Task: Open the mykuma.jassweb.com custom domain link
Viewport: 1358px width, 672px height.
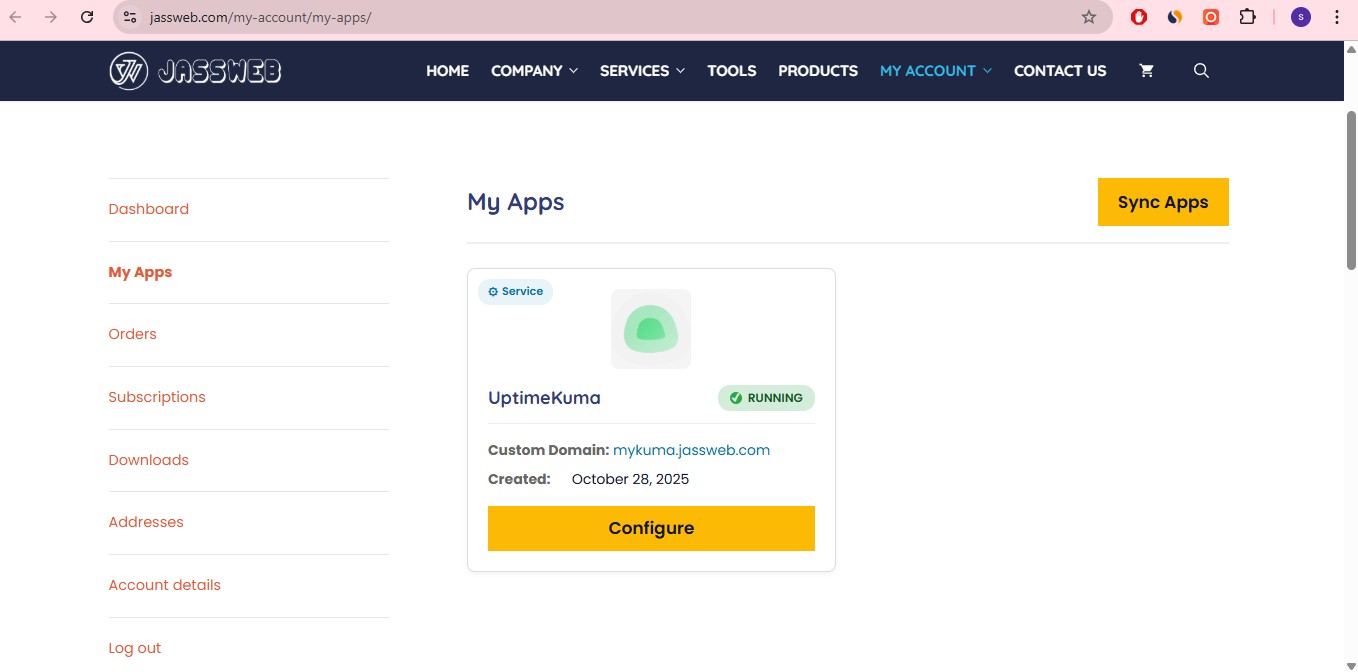Action: 692,450
